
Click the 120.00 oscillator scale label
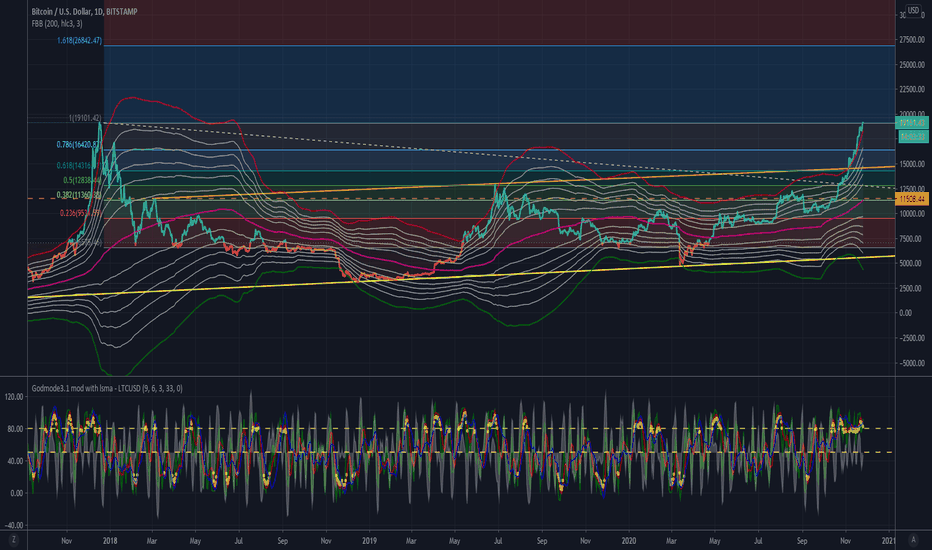coord(14,397)
